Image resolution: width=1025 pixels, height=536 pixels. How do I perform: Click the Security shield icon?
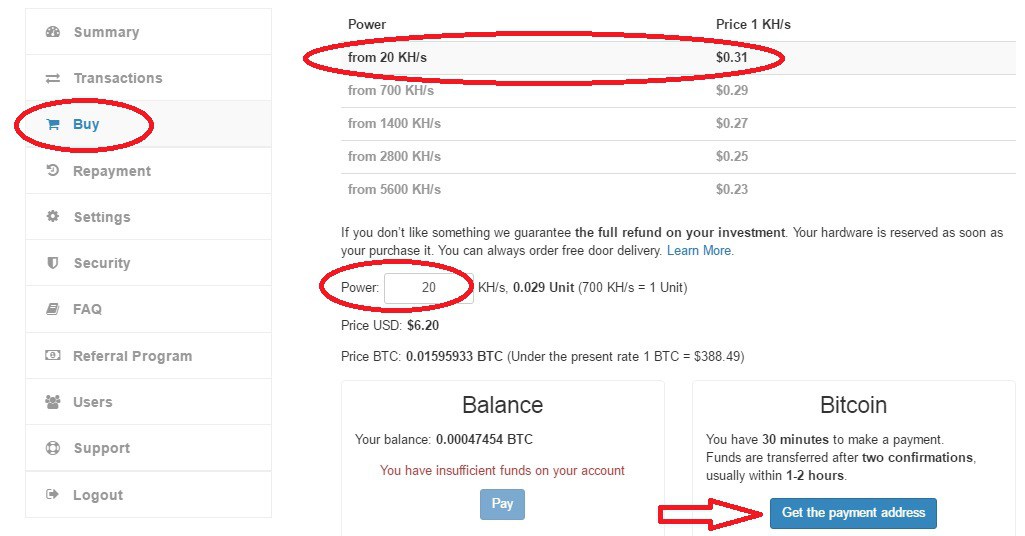53,263
